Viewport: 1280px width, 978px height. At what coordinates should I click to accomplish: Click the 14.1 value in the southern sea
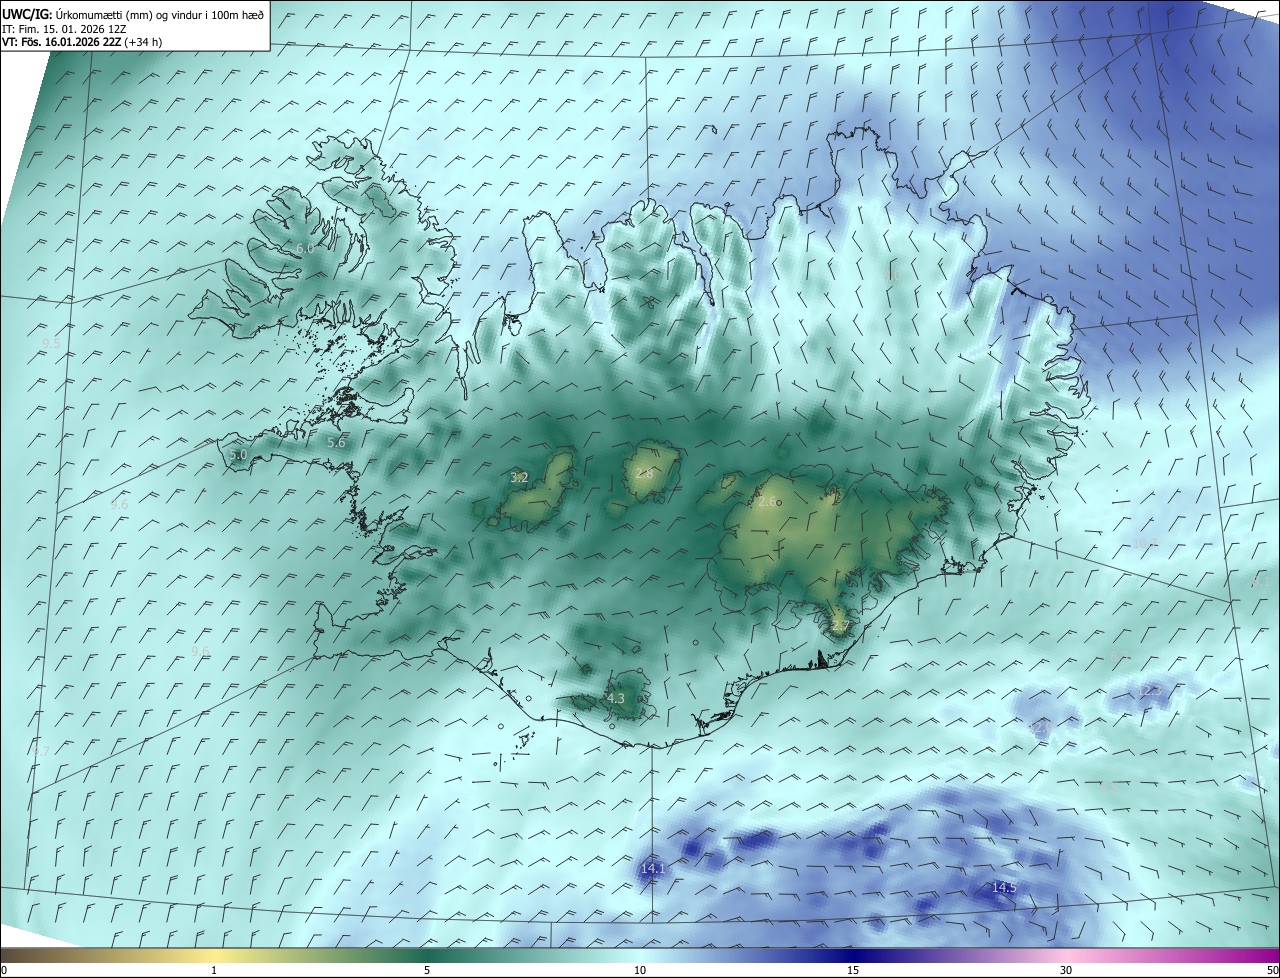[x=653, y=869]
